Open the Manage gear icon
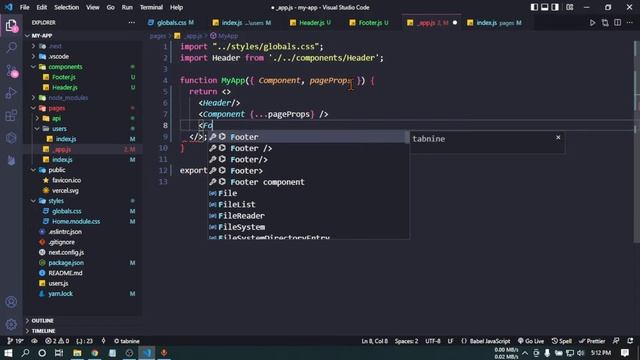 tap(11, 324)
